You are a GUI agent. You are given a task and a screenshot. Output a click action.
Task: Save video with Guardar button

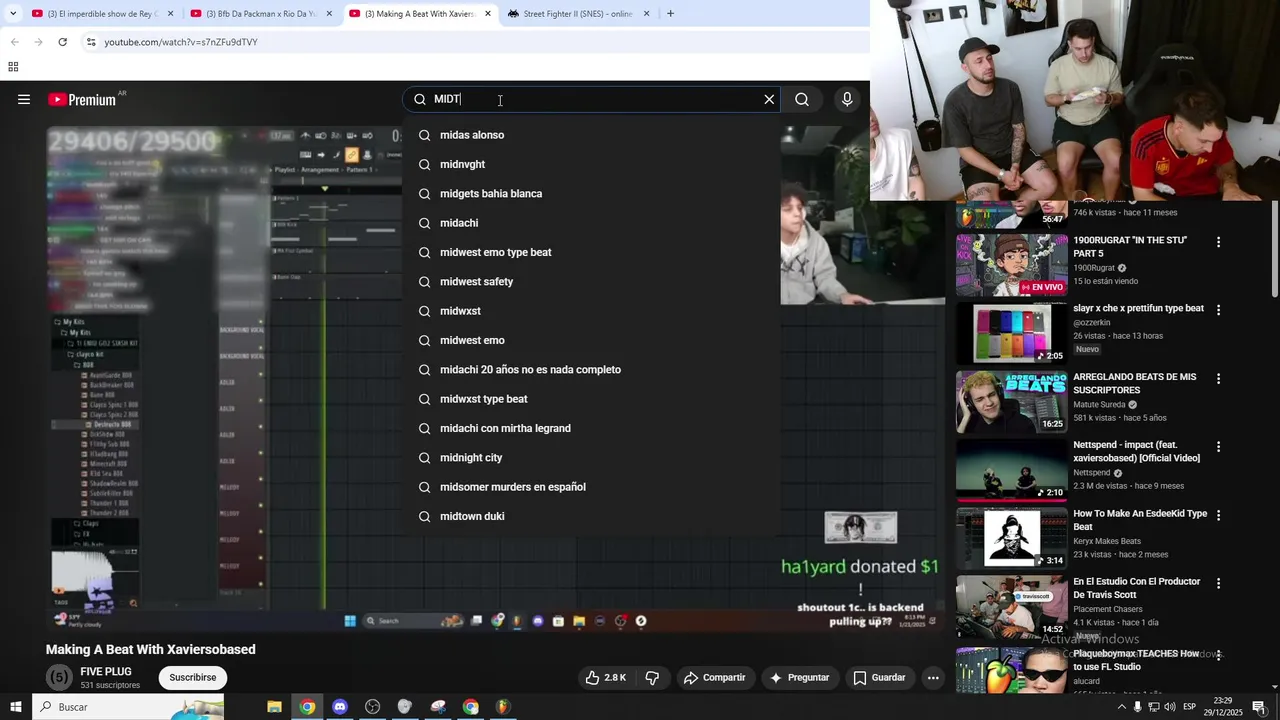pyautogui.click(x=878, y=677)
